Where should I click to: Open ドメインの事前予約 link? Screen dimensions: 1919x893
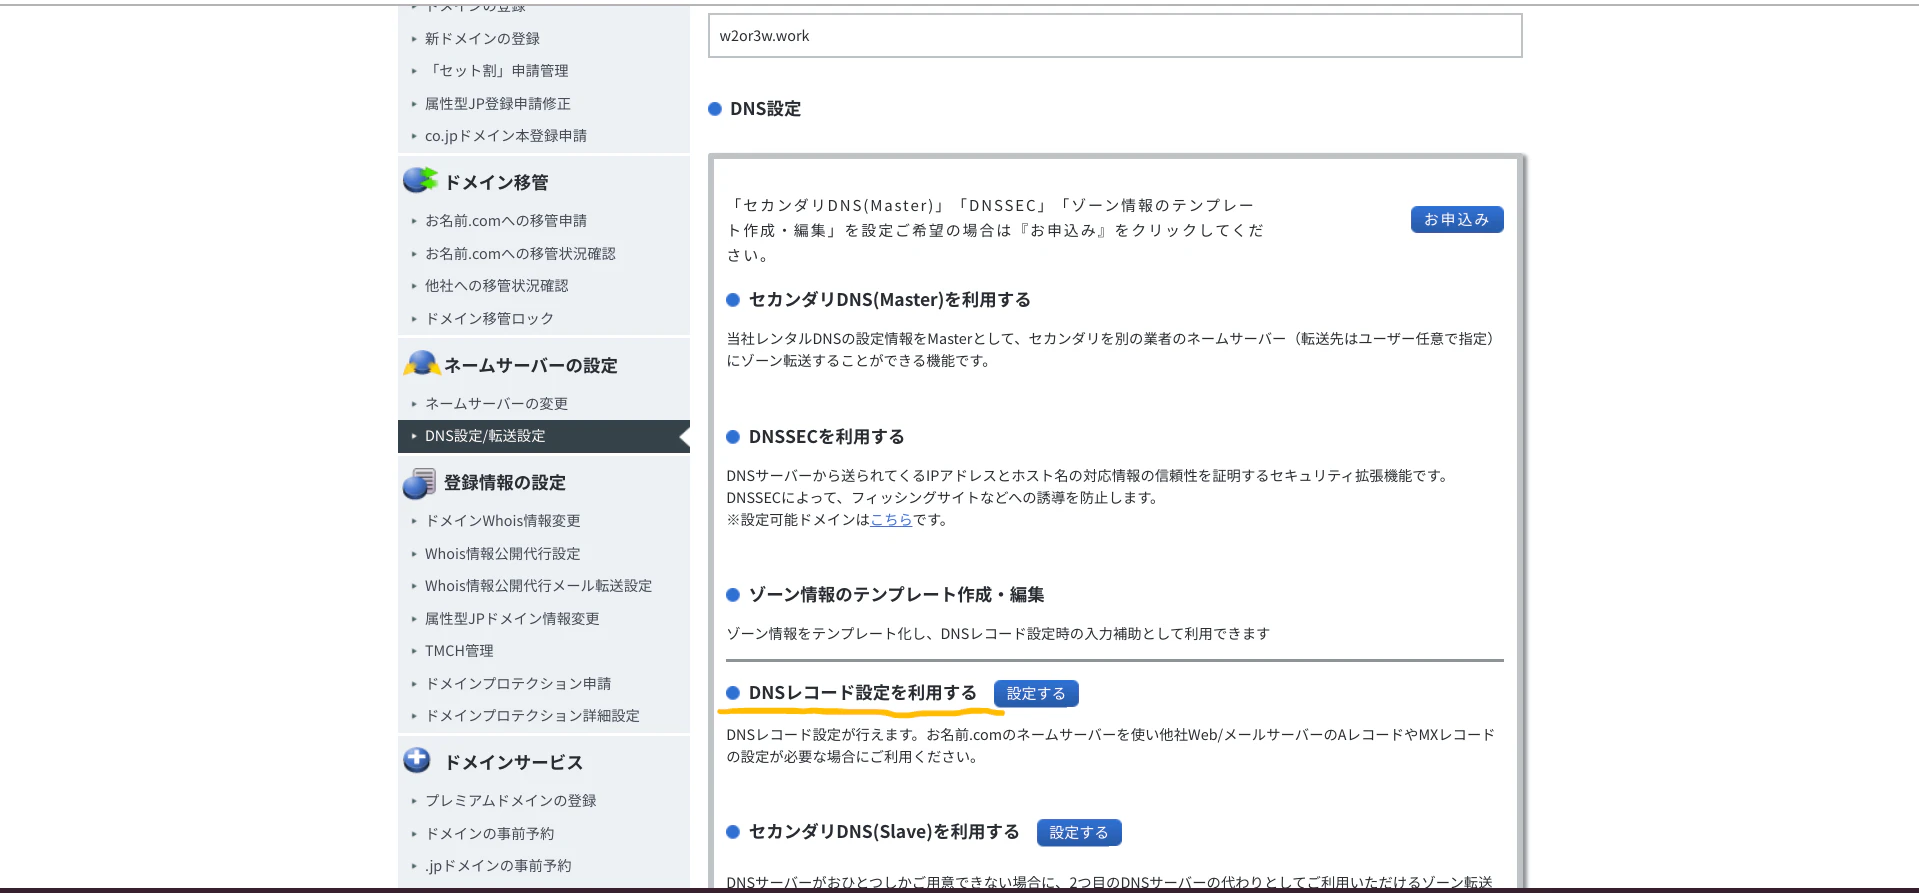coord(489,834)
